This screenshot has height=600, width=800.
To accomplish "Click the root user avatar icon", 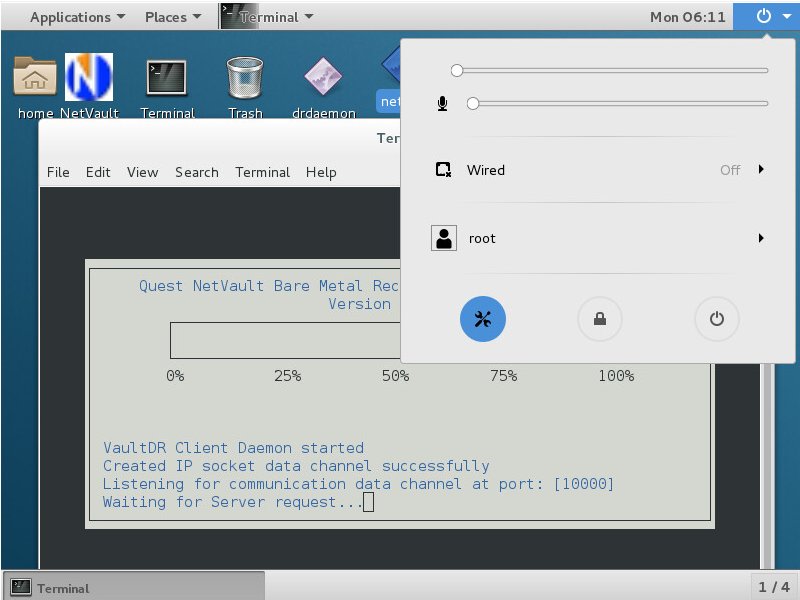I will click(444, 238).
